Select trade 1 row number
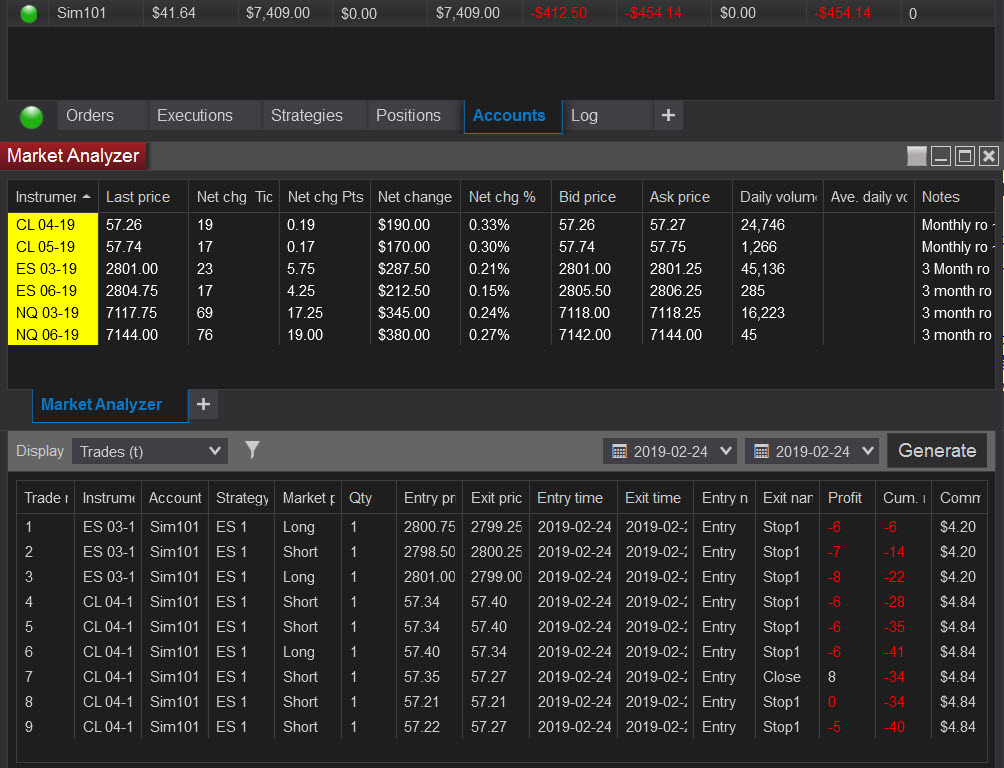Screen dimensions: 1004x768 (x=29, y=527)
